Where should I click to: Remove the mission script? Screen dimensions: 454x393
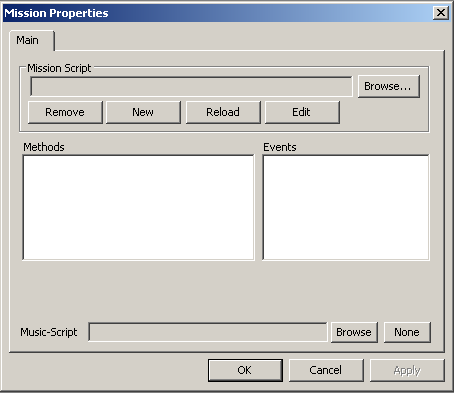tap(65, 112)
